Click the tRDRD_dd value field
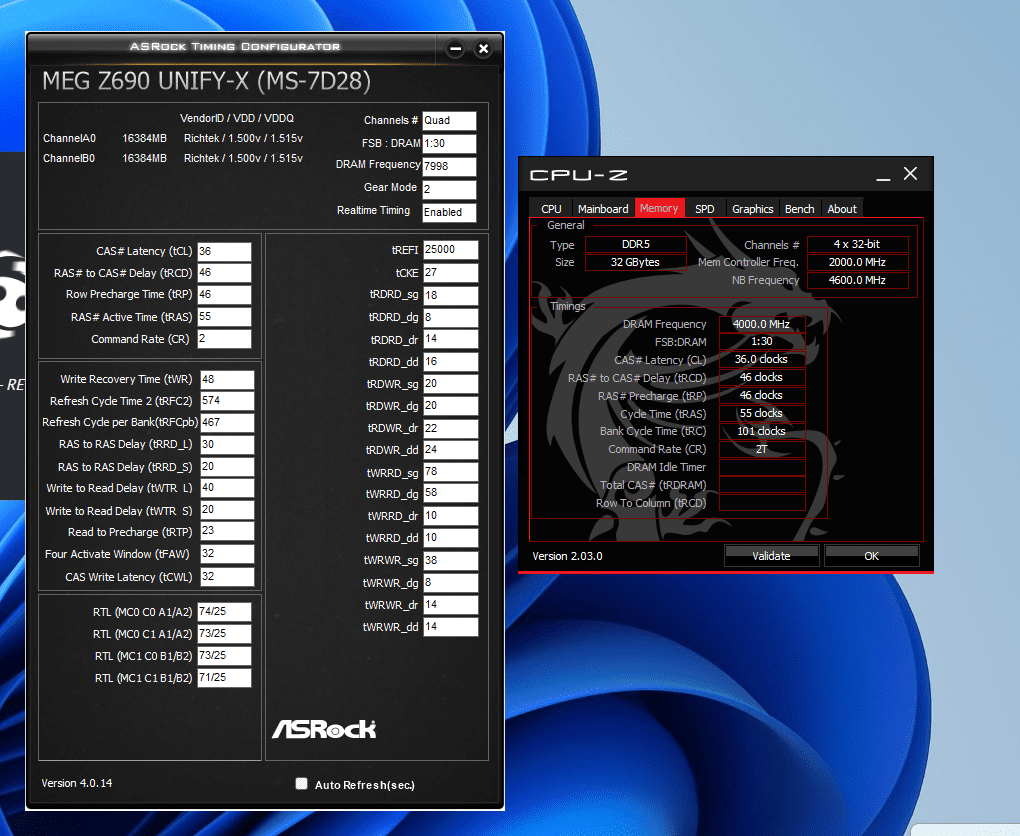The width and height of the screenshot is (1020, 836). 451,362
